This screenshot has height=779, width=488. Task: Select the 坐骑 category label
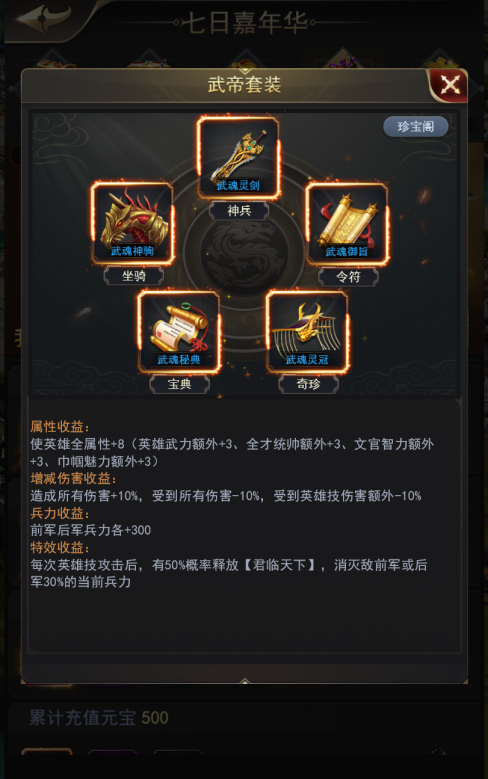point(134,276)
